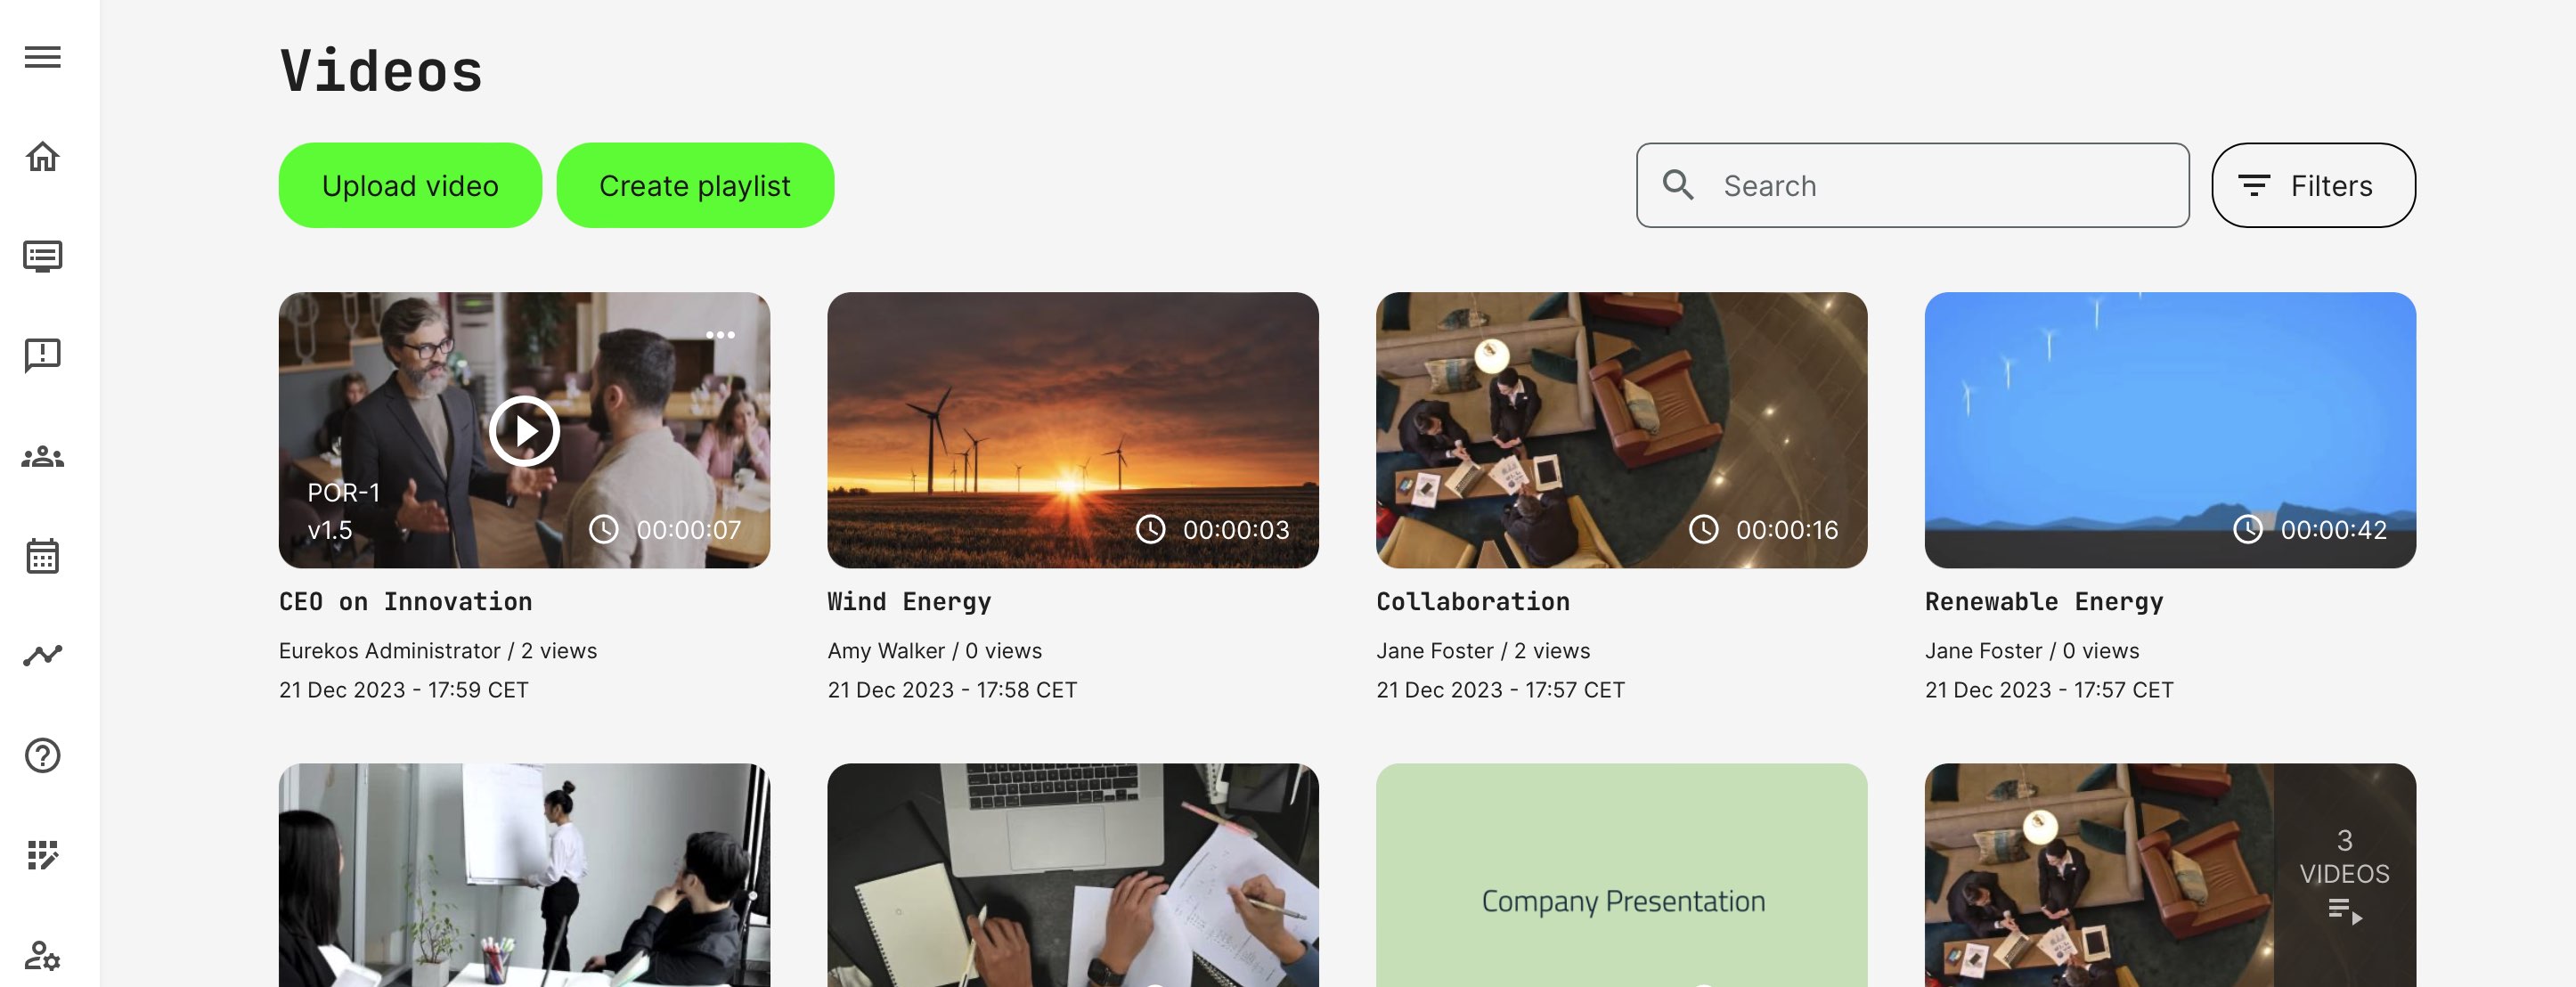
Task: Open the feedback speech bubble icon
Action: 43,355
